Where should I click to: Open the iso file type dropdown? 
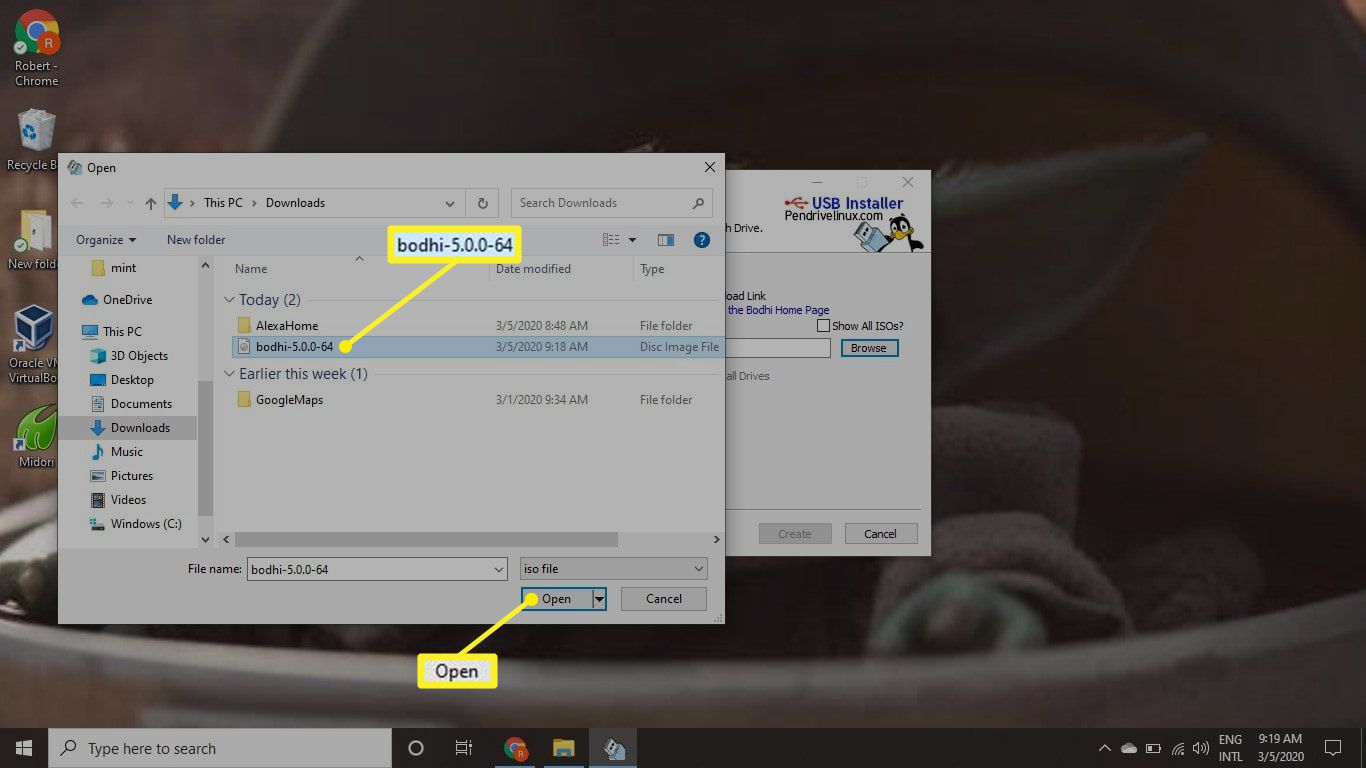tap(613, 569)
